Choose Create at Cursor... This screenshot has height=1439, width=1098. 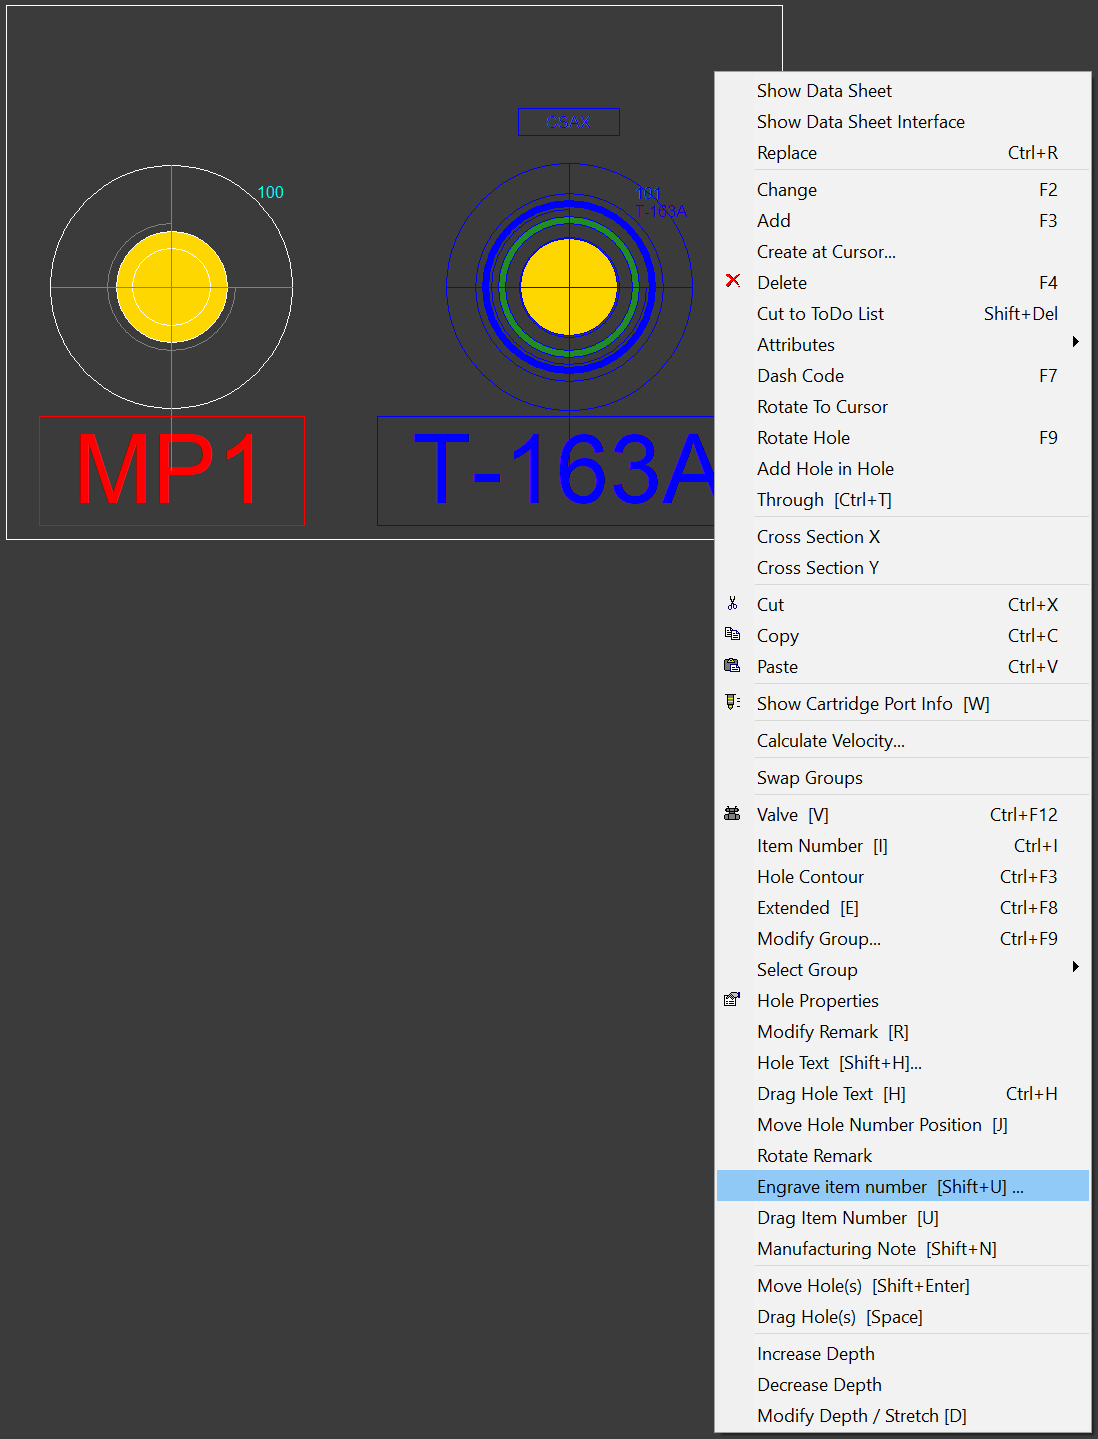point(903,252)
